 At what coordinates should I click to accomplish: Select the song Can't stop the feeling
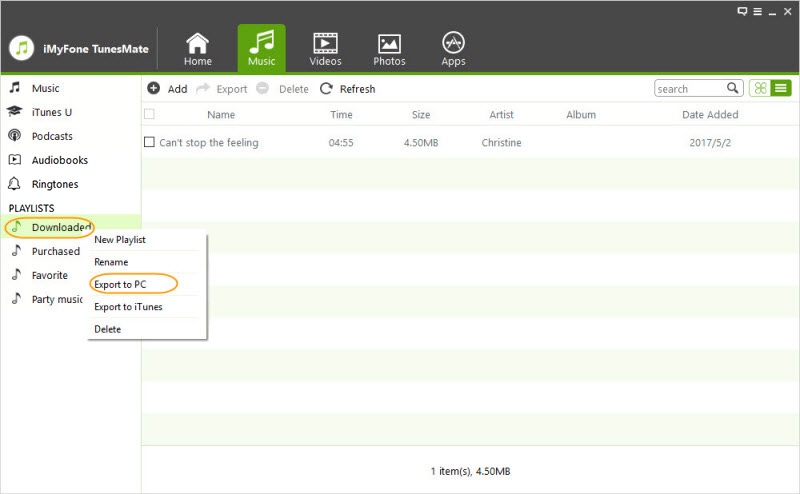click(209, 142)
